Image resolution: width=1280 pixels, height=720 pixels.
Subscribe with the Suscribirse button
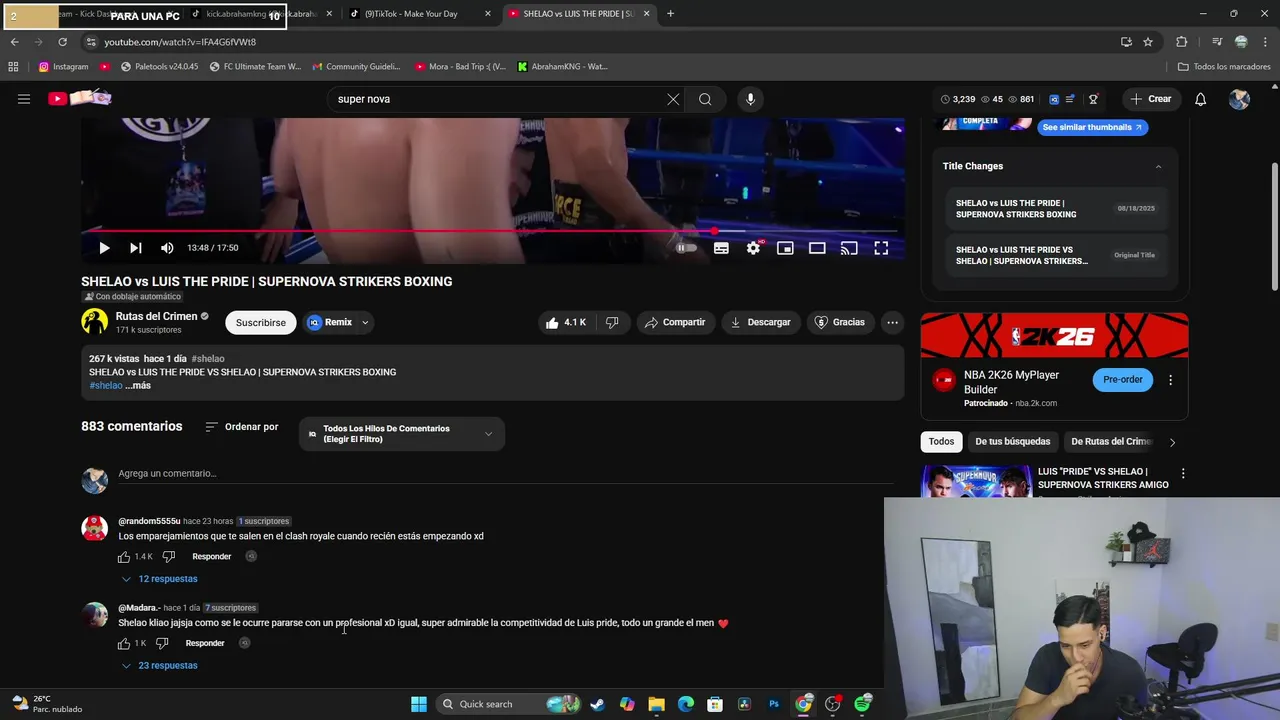(261, 322)
